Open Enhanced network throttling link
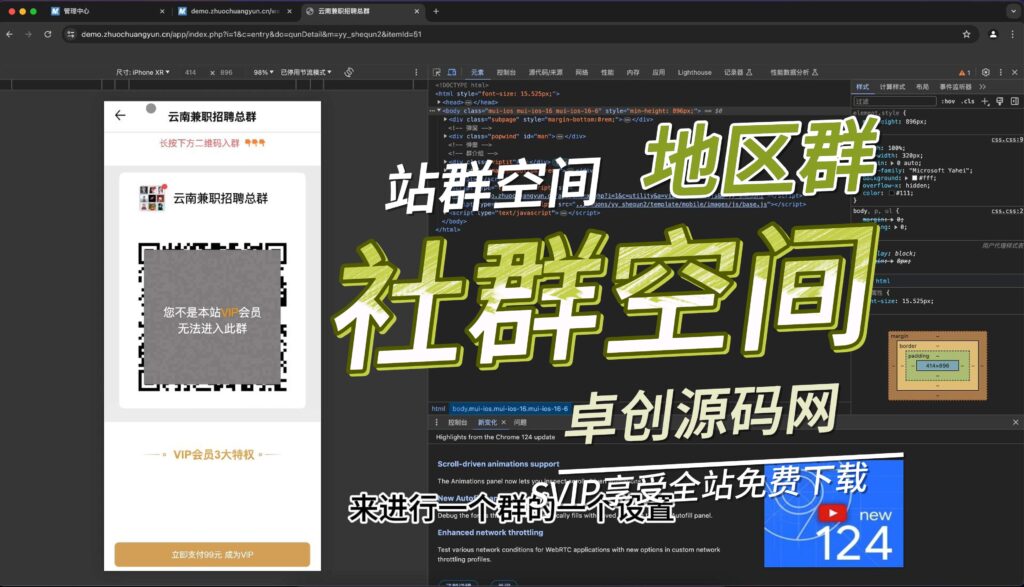 coord(490,533)
